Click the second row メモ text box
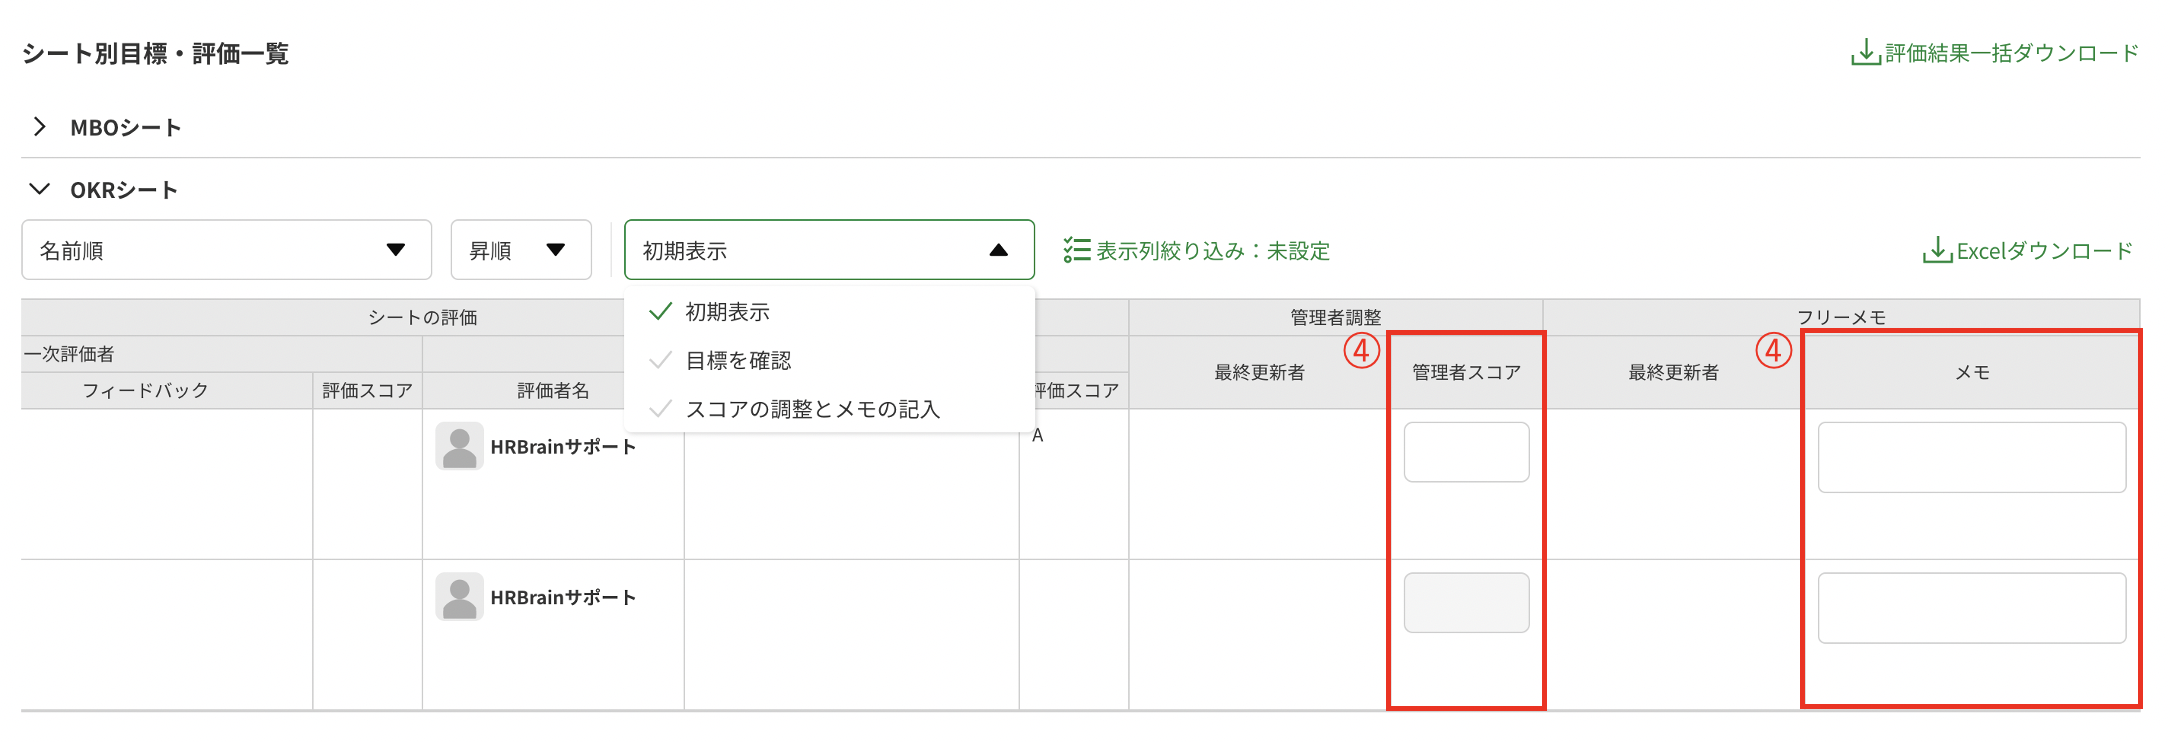The width and height of the screenshot is (2170, 742). coord(1971,608)
